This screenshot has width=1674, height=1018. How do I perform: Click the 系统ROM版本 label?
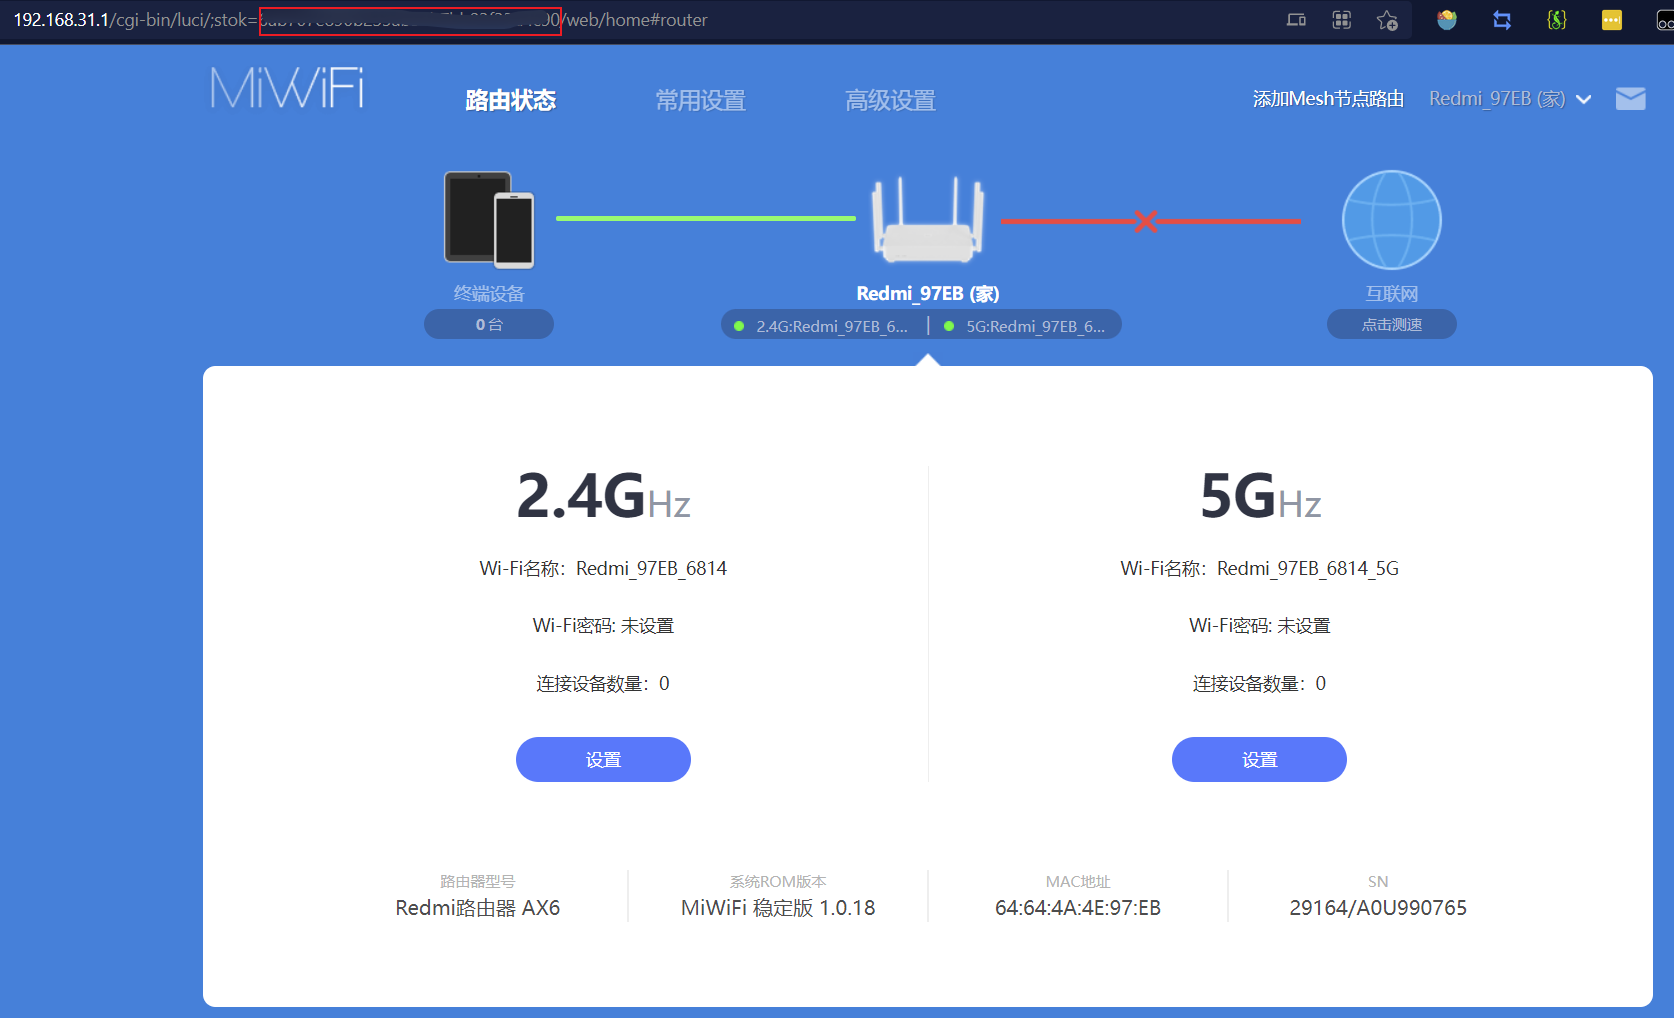click(x=778, y=881)
